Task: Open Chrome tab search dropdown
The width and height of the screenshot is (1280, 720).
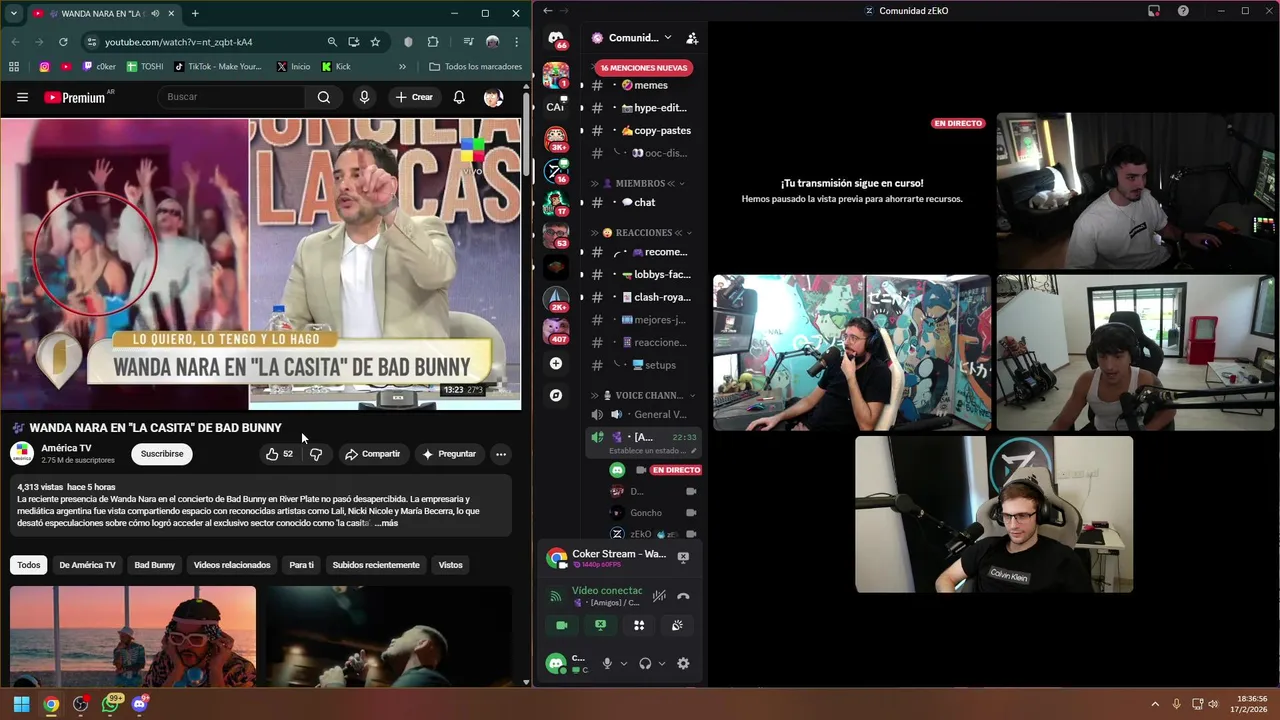Action: coord(13,14)
